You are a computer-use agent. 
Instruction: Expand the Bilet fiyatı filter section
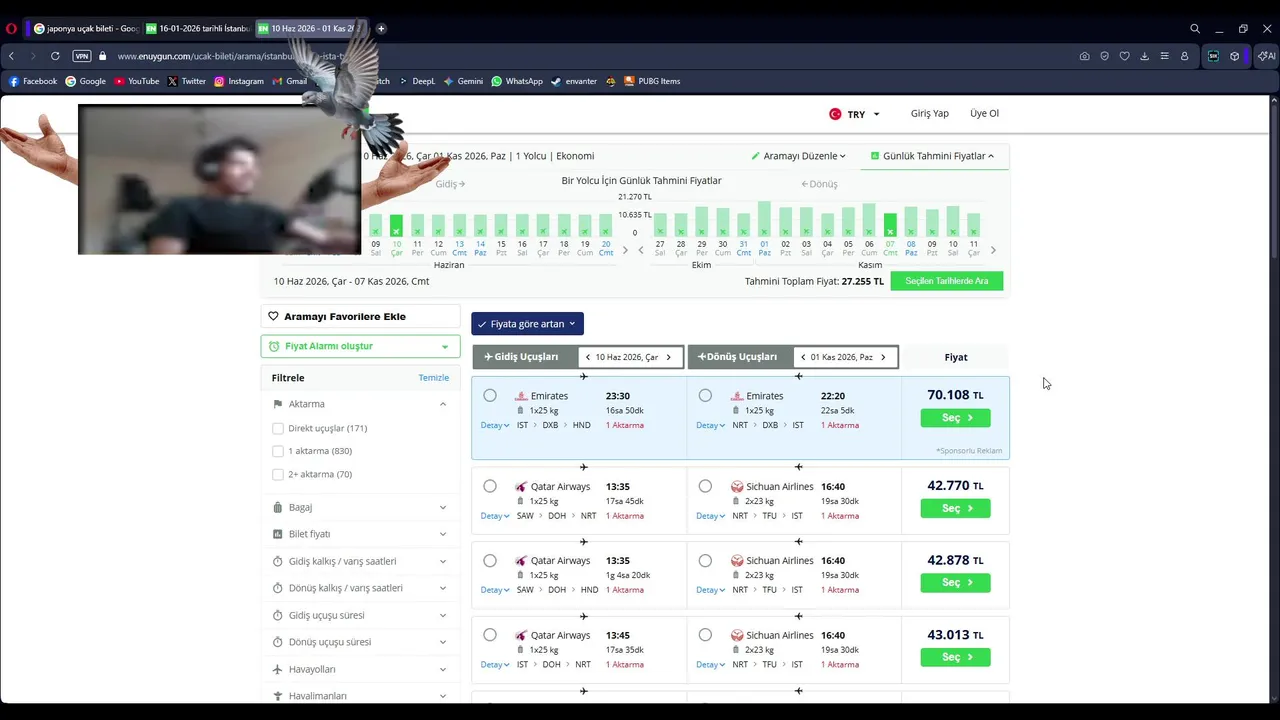[x=361, y=534]
